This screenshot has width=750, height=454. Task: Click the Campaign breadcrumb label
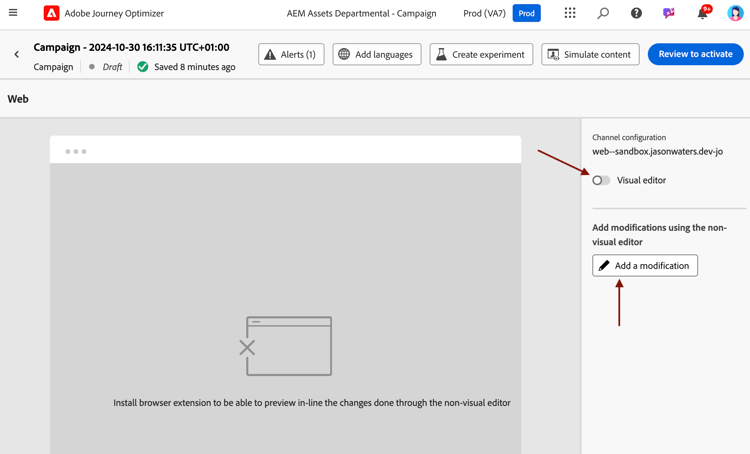pyautogui.click(x=53, y=67)
